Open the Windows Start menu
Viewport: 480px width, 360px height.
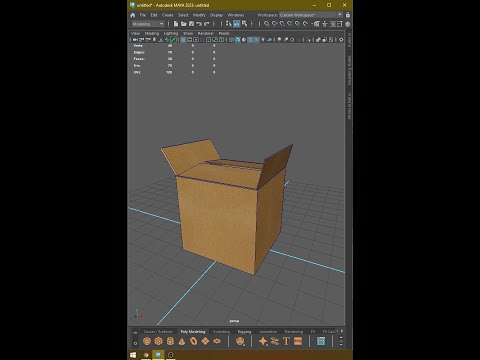pyautogui.click(x=133, y=355)
